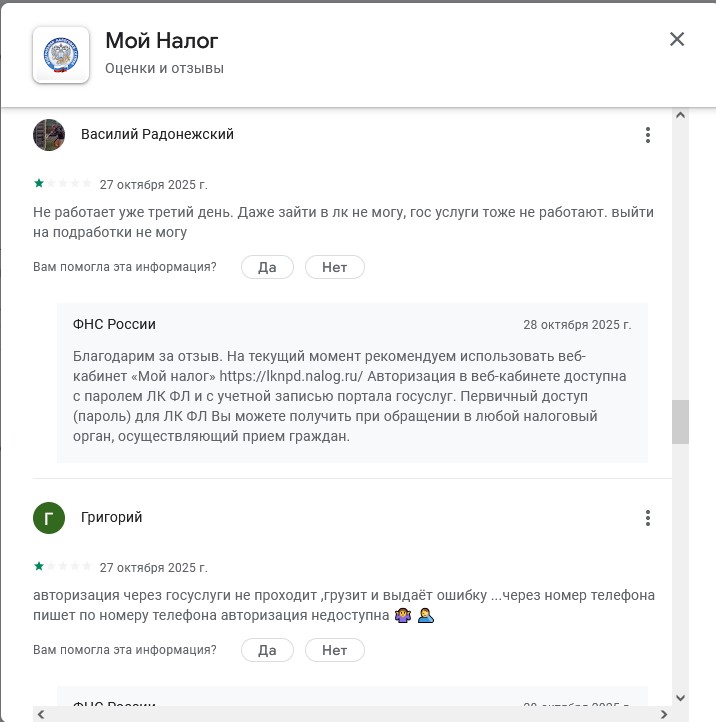Mark Василий's review as helpful with Да
The height and width of the screenshot is (722, 716).
267,267
